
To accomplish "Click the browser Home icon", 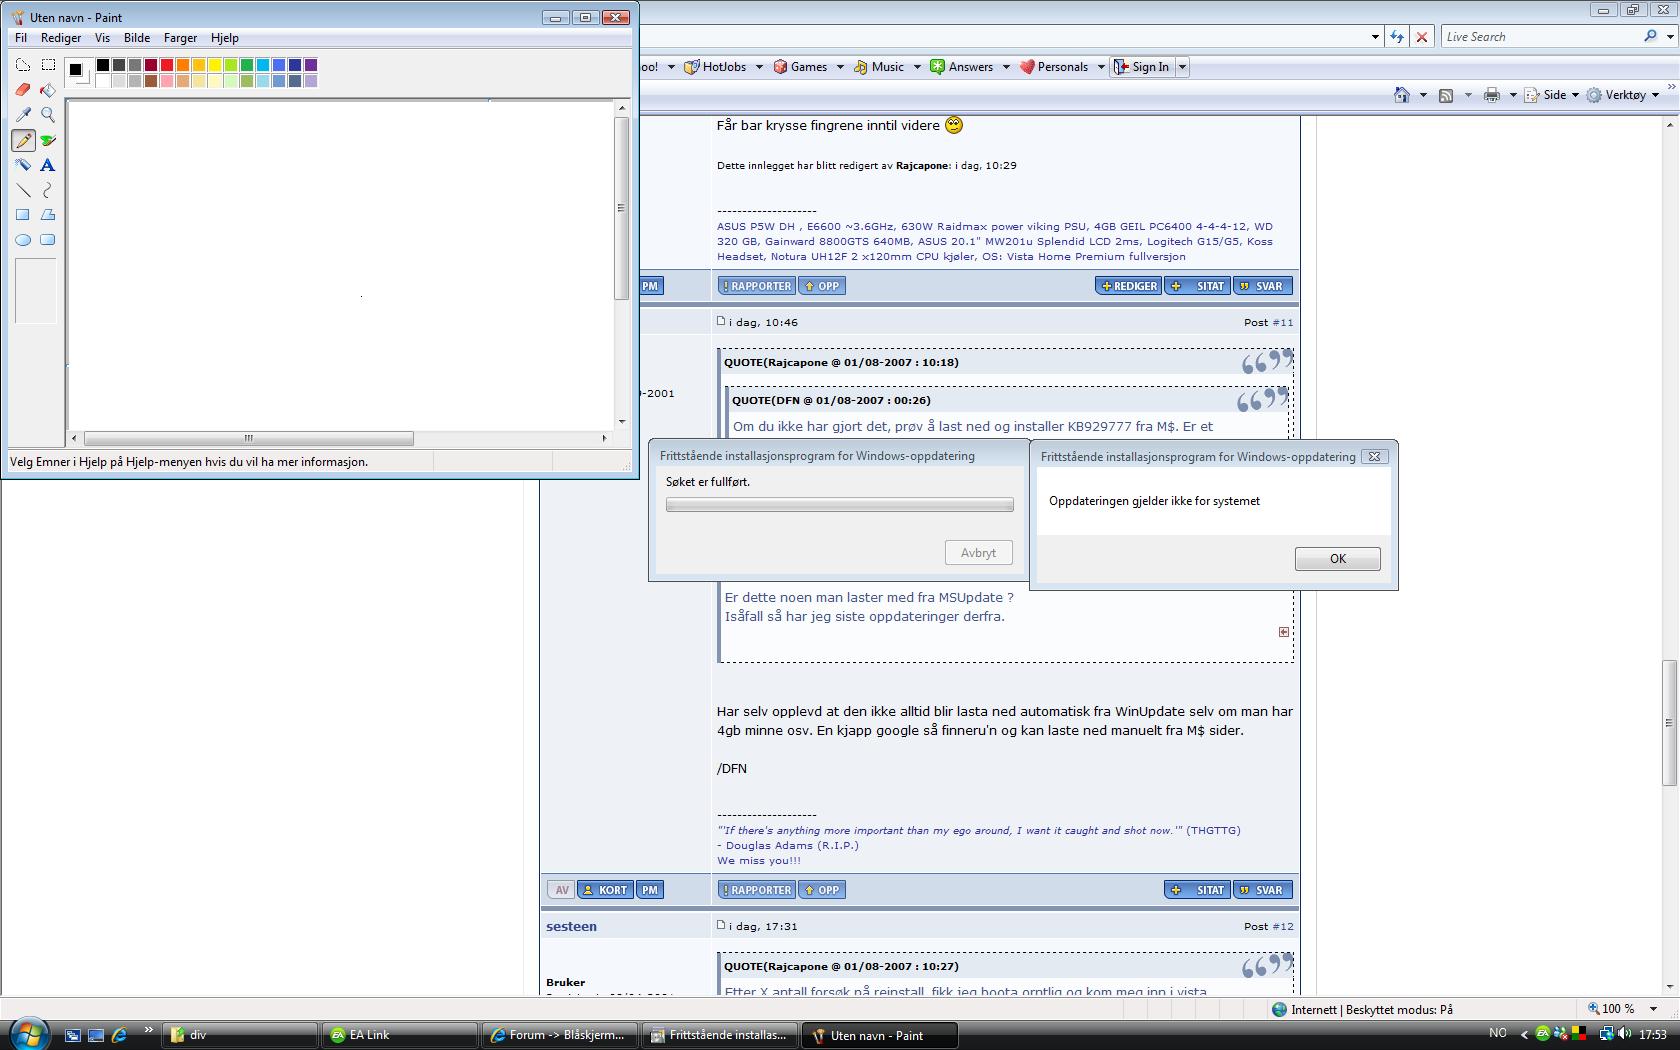I will 1402,95.
